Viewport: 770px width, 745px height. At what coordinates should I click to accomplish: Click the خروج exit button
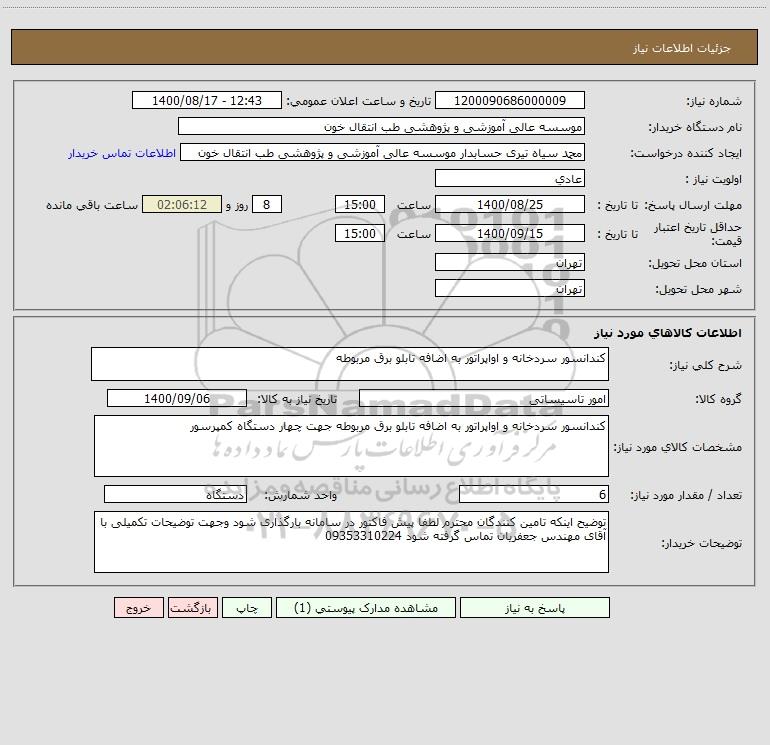coord(138,608)
